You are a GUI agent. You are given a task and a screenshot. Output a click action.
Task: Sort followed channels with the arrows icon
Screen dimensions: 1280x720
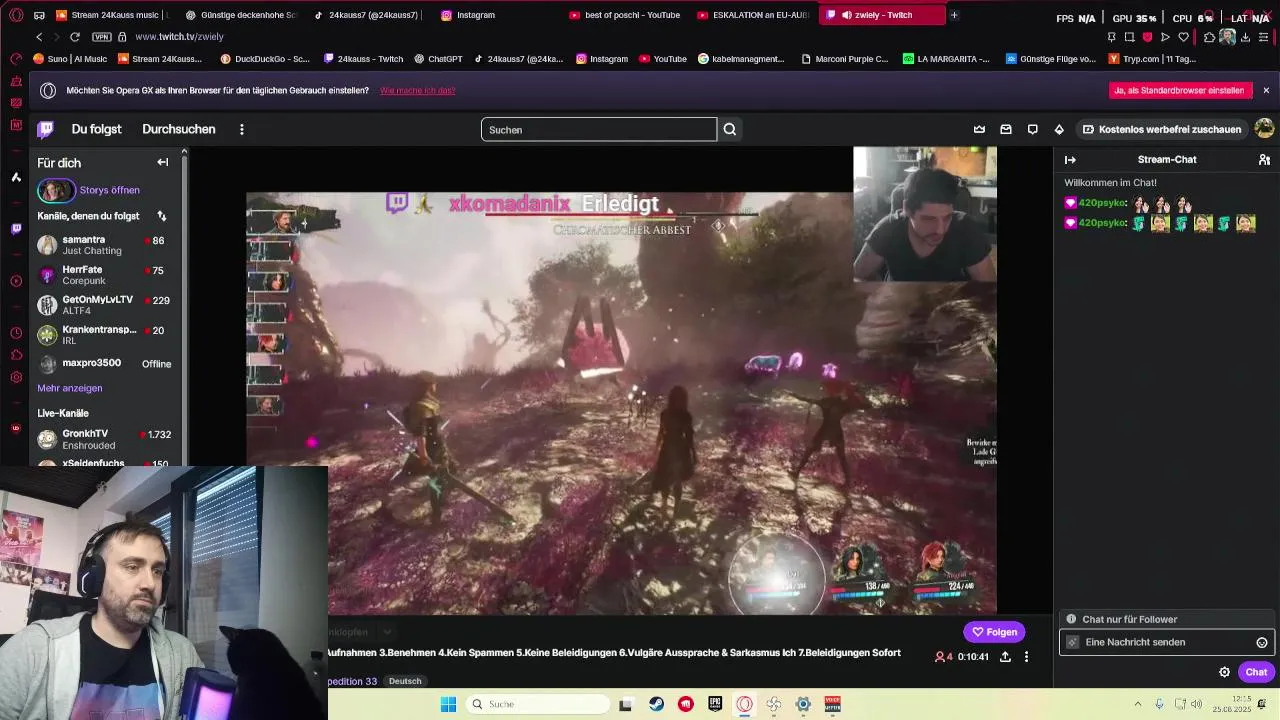(x=162, y=216)
